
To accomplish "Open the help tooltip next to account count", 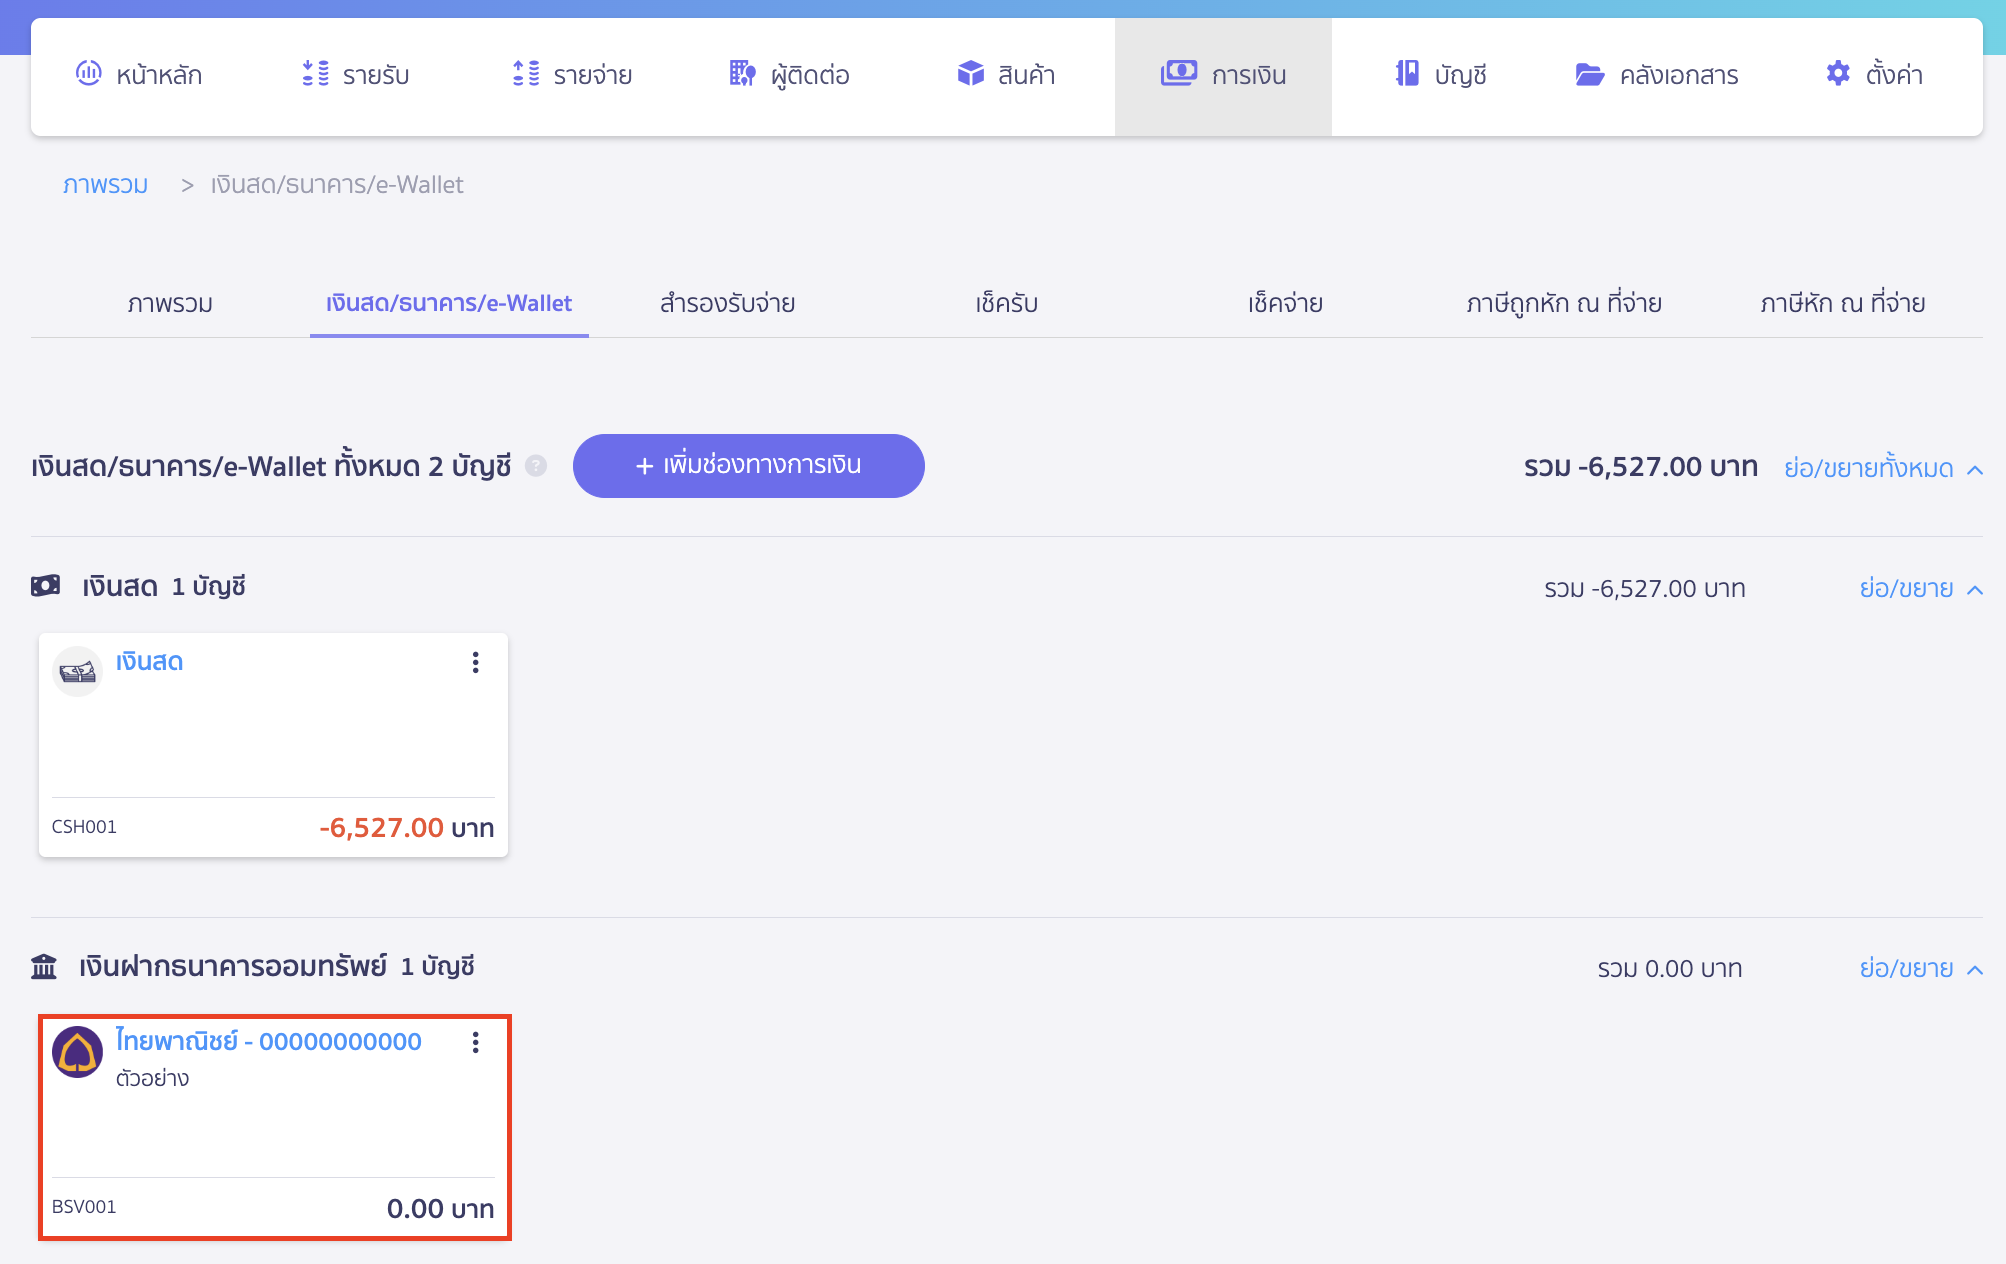I will coord(536,466).
